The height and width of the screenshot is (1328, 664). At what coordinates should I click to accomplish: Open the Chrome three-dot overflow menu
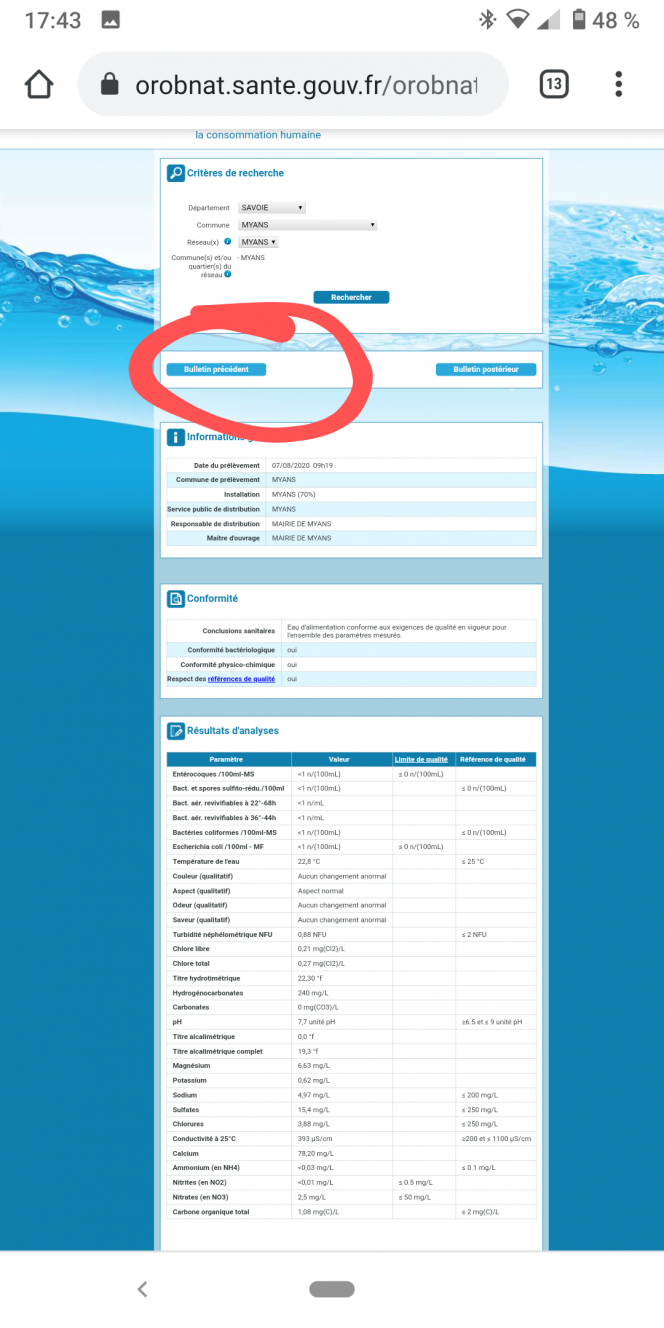coord(619,84)
